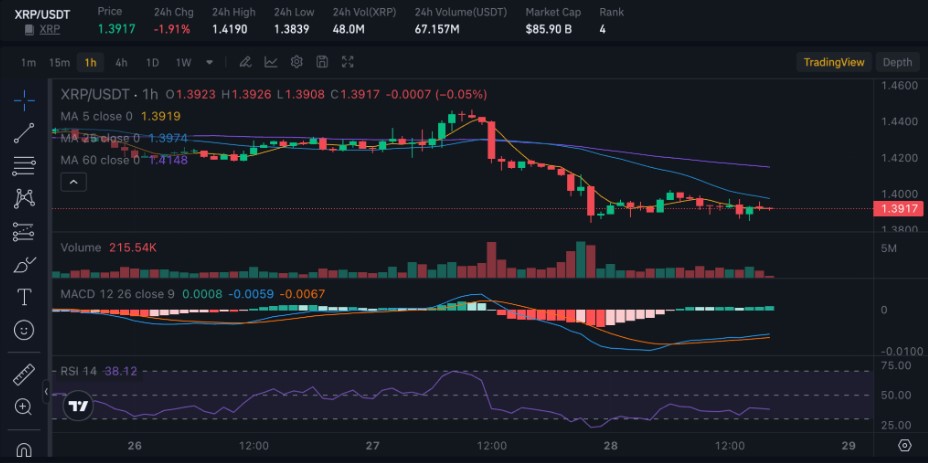Enter fullscreen chart mode
928x463 pixels.
tap(348, 62)
